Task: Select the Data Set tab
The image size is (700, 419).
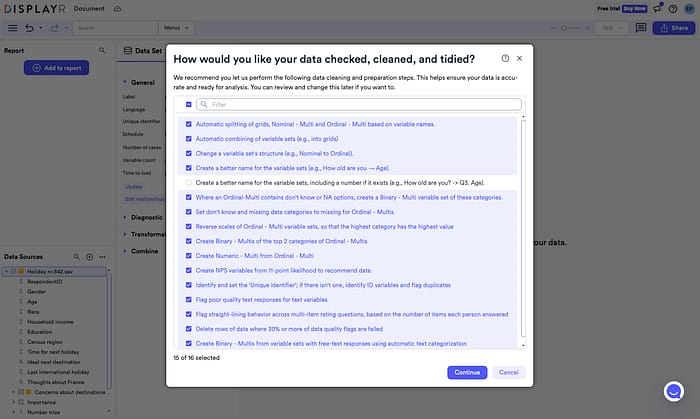Action: point(143,50)
